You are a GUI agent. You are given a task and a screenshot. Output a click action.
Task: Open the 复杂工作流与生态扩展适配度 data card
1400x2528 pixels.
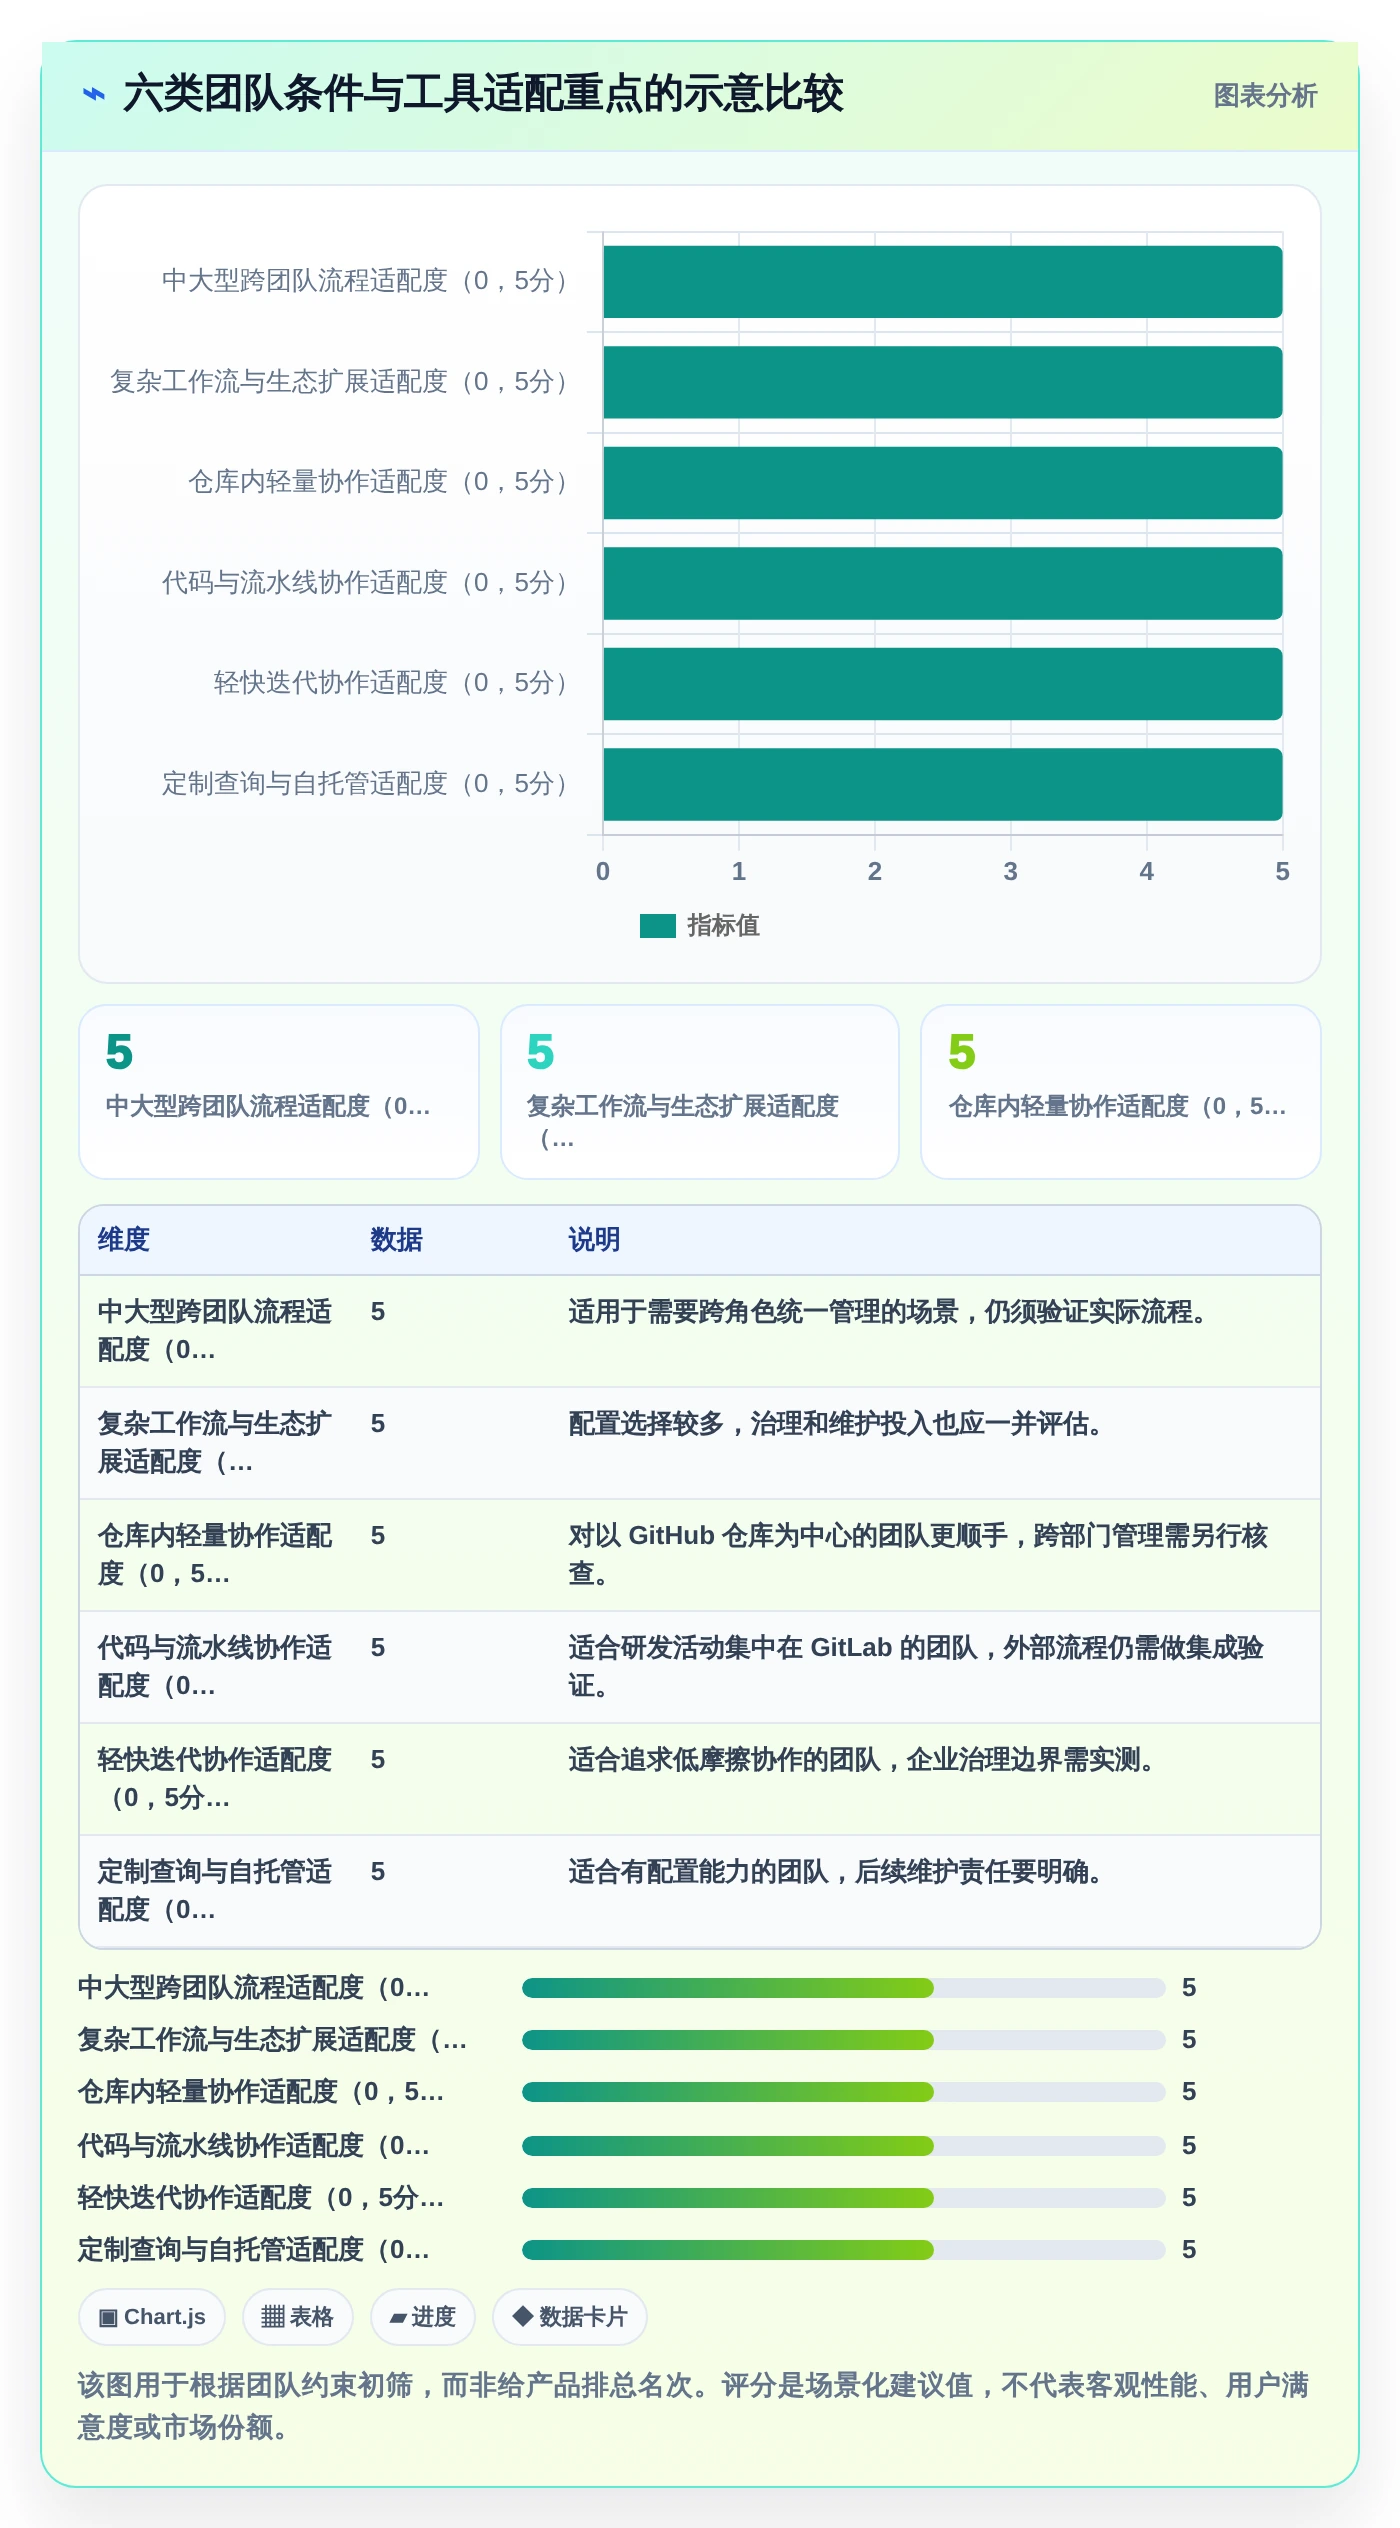click(x=700, y=1092)
